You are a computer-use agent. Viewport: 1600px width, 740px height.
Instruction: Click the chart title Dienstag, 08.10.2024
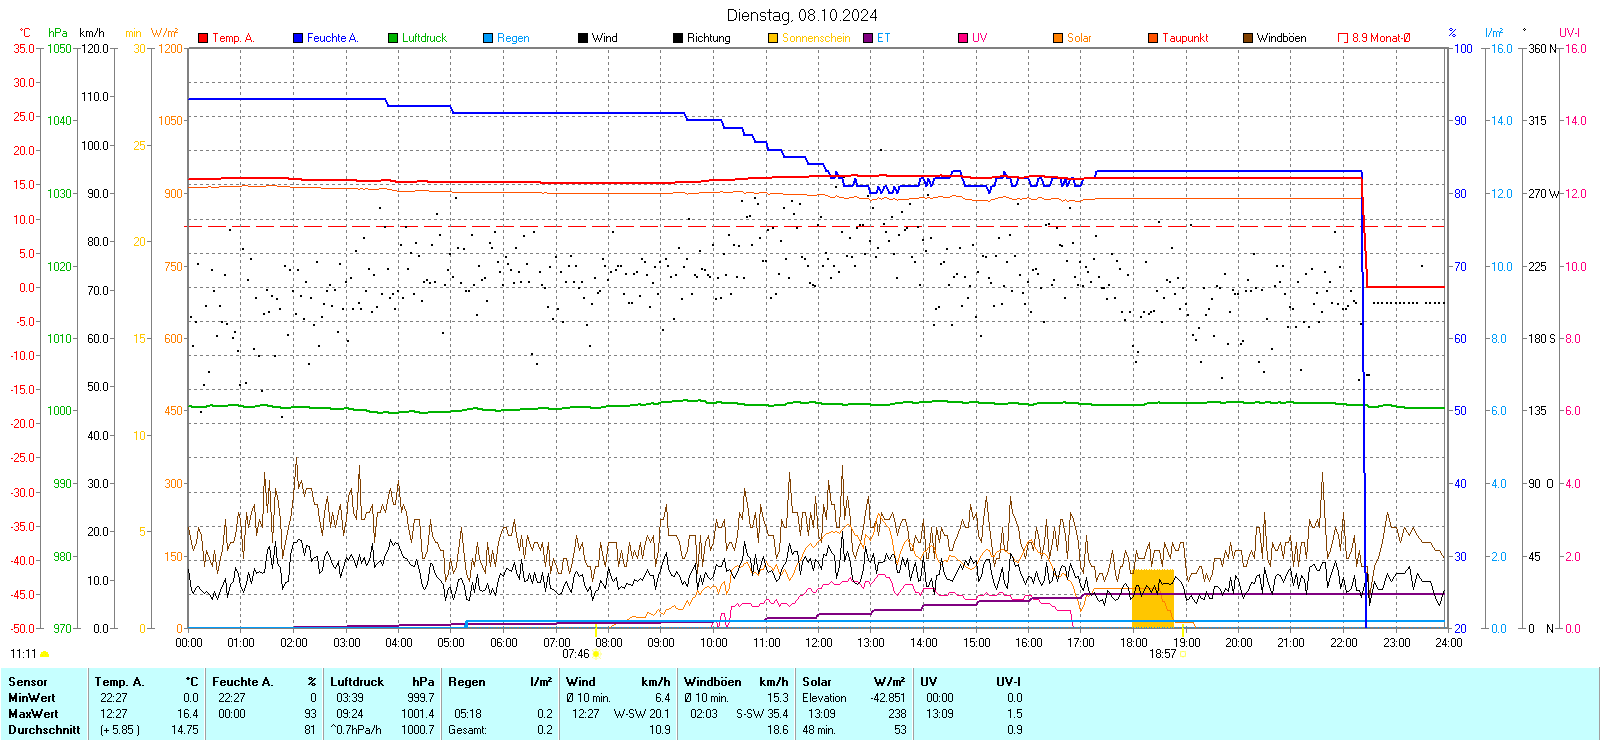[x=802, y=15]
